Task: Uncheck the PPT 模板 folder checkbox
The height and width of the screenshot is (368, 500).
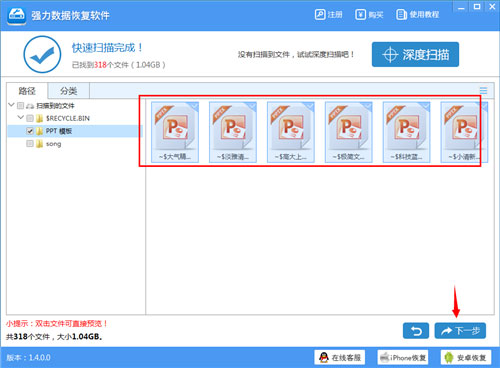Action: 30,131
